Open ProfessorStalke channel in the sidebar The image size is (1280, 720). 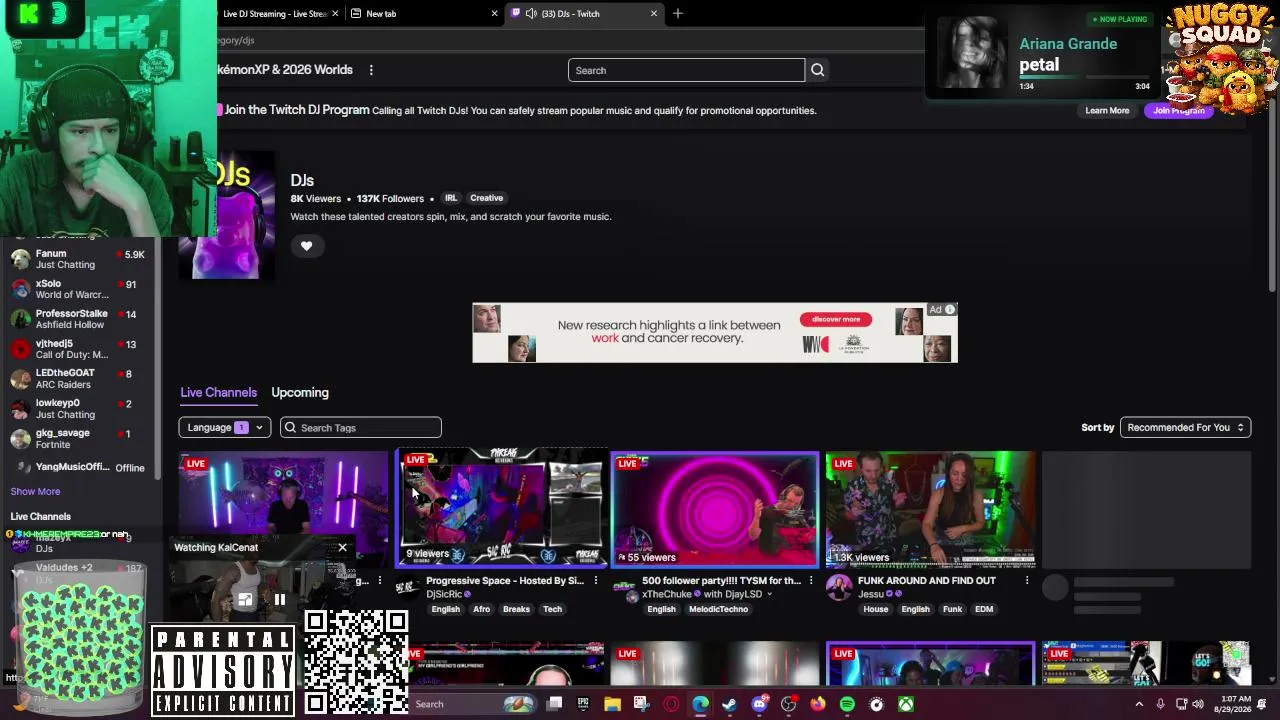point(80,319)
